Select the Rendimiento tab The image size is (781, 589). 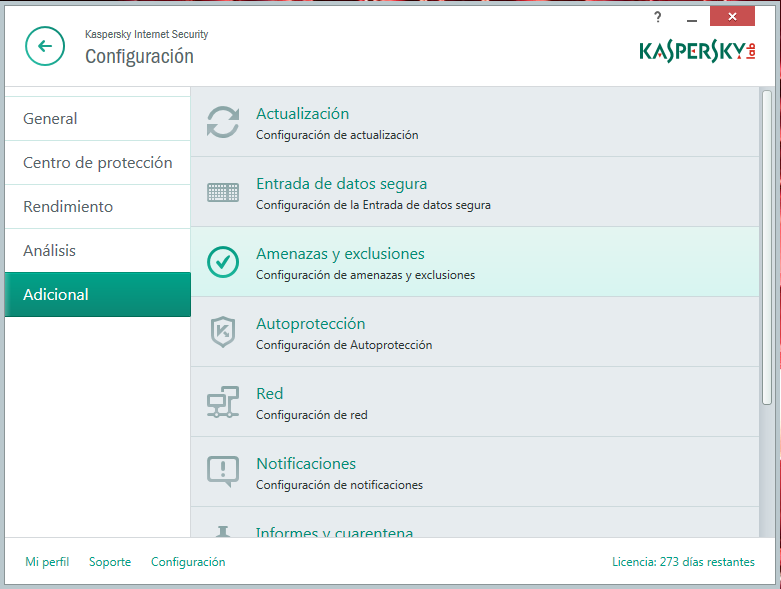coord(98,207)
